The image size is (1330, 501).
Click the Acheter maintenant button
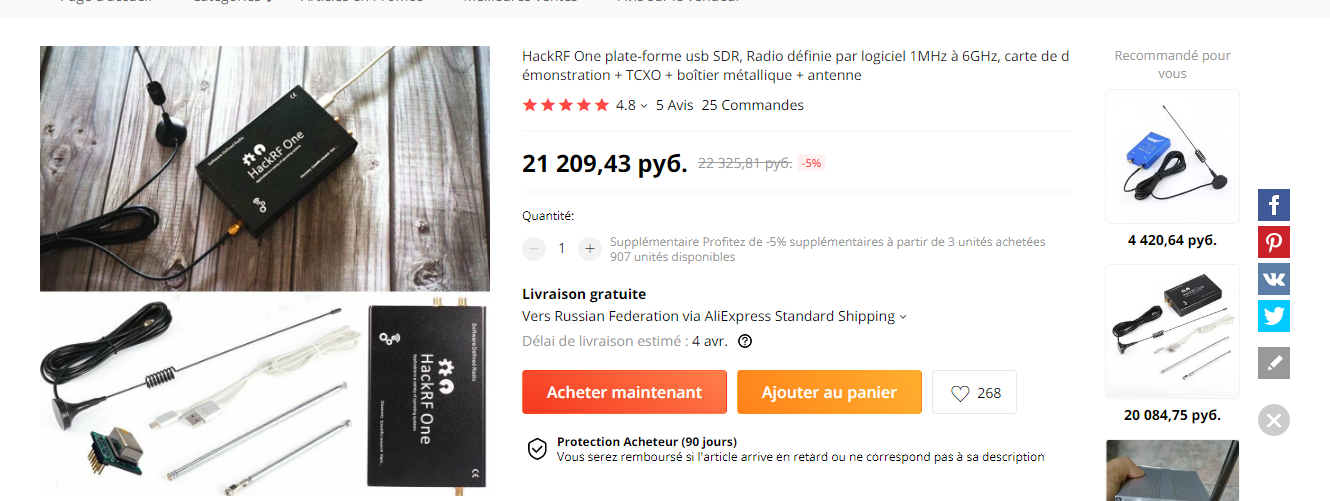[x=624, y=392]
